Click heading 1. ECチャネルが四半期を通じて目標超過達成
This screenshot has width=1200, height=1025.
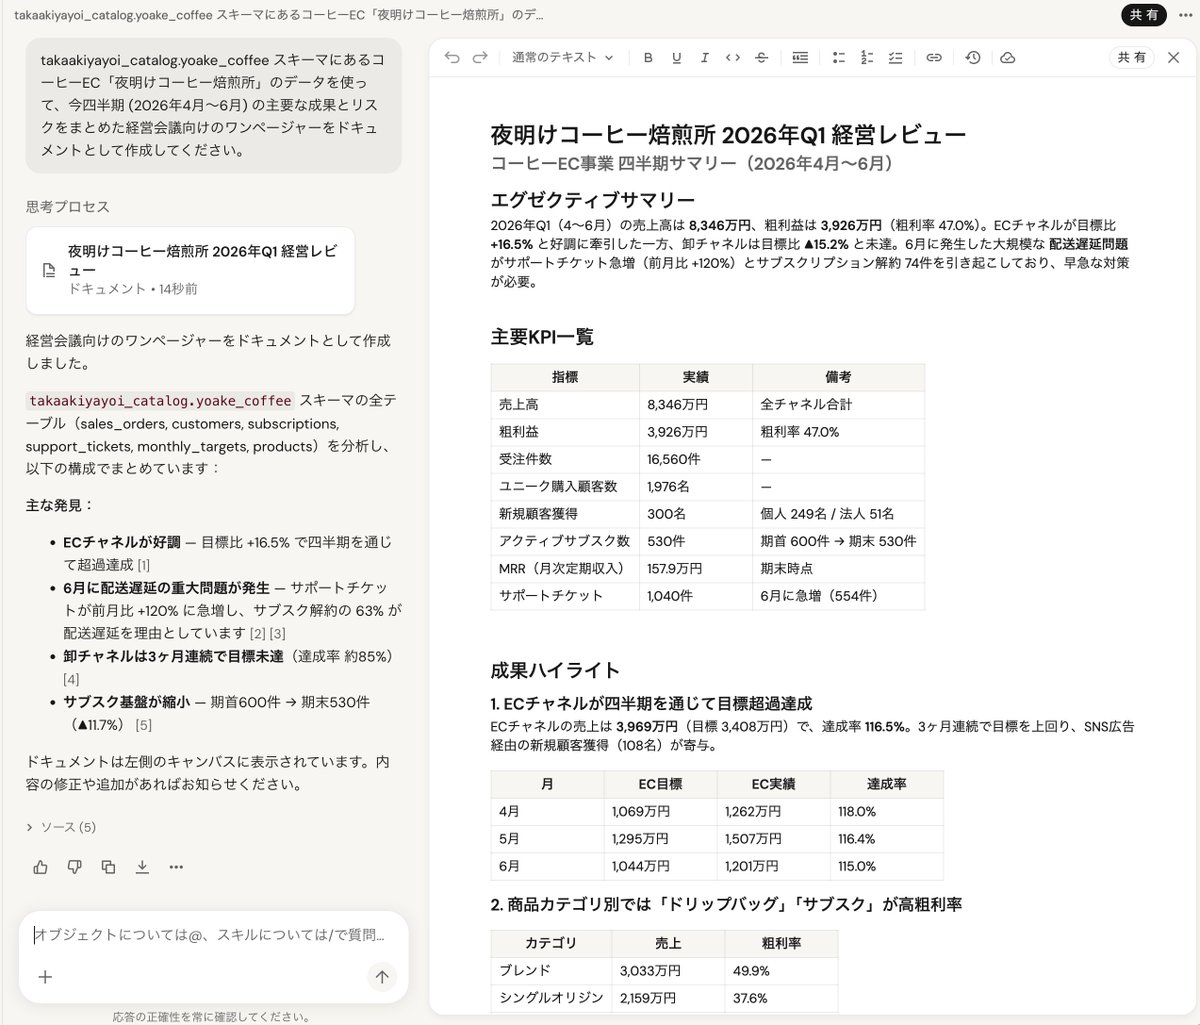click(651, 703)
